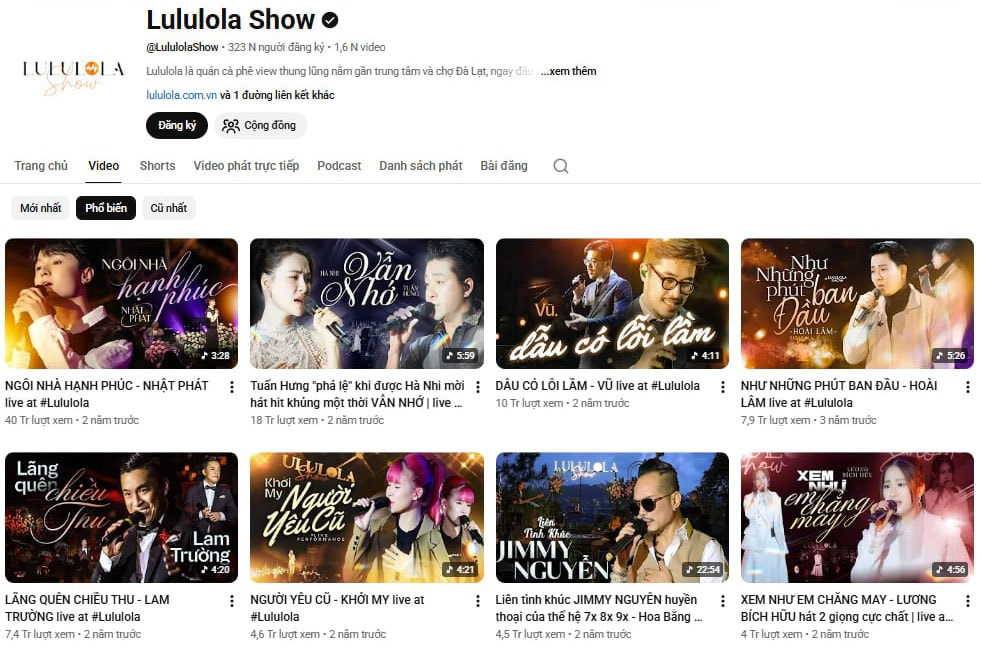This screenshot has height=649, width=981.
Task: Click '40 Tr lượt xem' view count
Action: pyautogui.click(x=39, y=420)
